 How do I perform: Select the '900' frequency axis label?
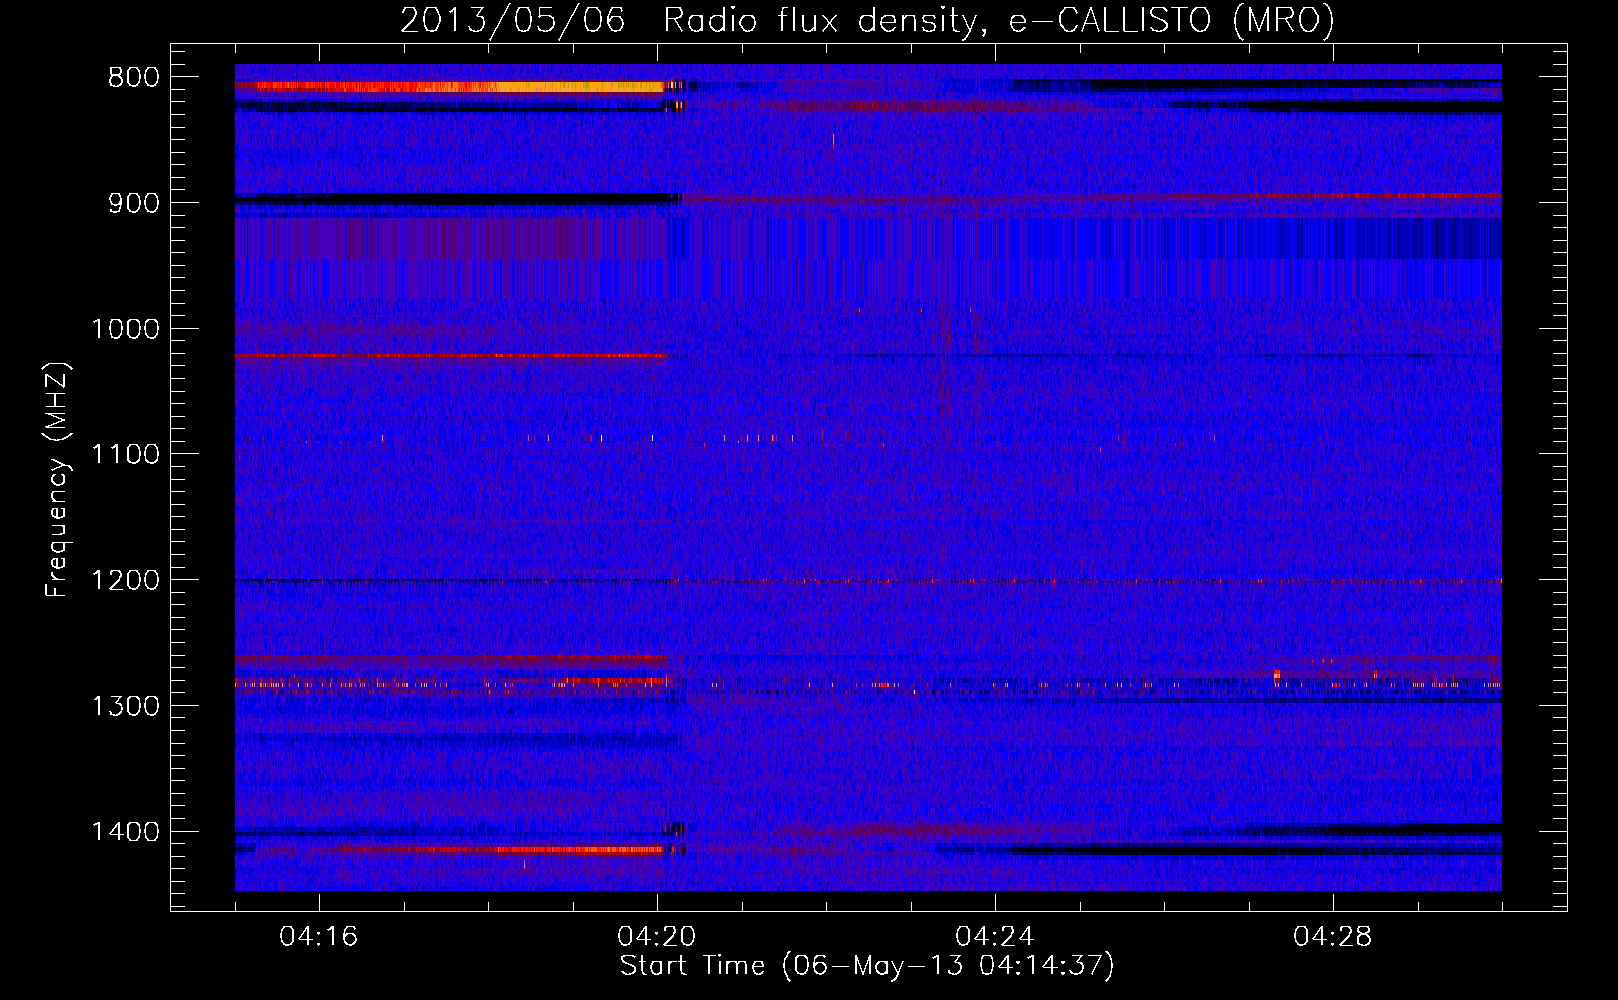click(x=133, y=203)
